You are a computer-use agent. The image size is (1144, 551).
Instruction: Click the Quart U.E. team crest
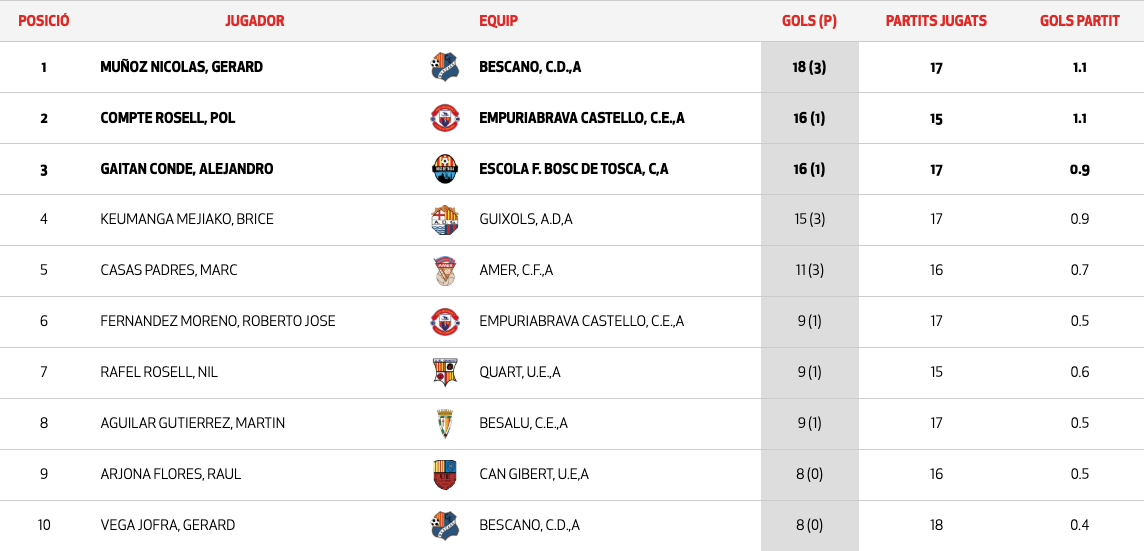point(444,372)
